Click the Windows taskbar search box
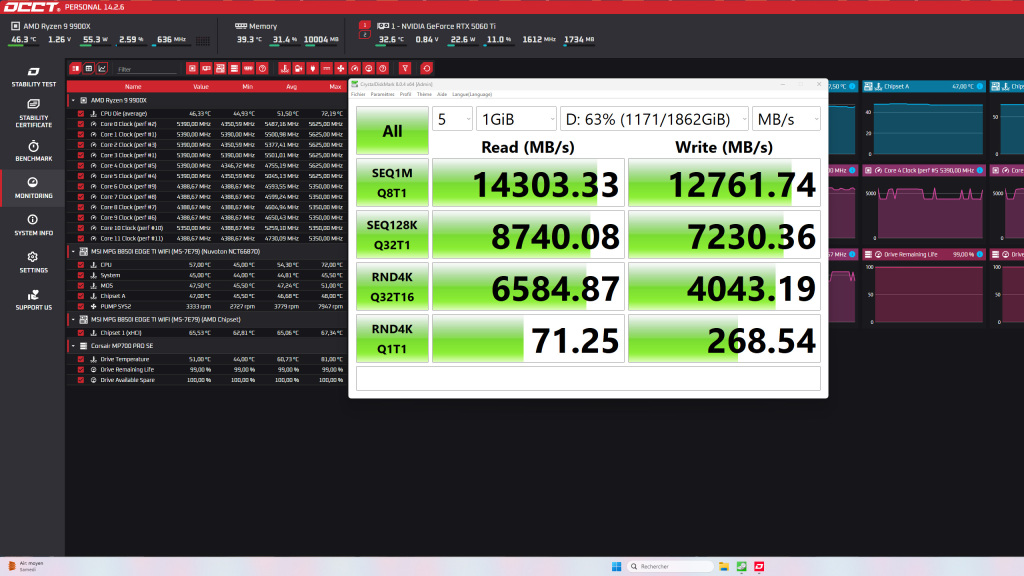 tap(671, 566)
